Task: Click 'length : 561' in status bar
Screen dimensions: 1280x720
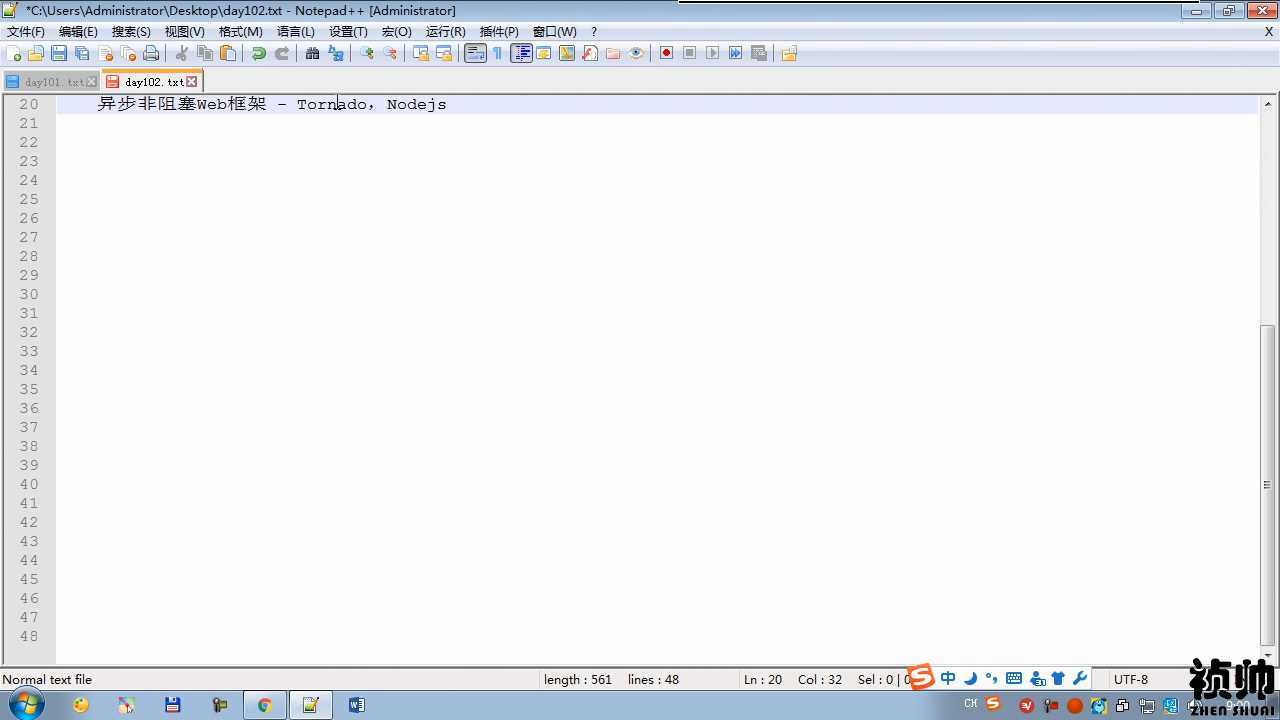Action: [x=578, y=680]
